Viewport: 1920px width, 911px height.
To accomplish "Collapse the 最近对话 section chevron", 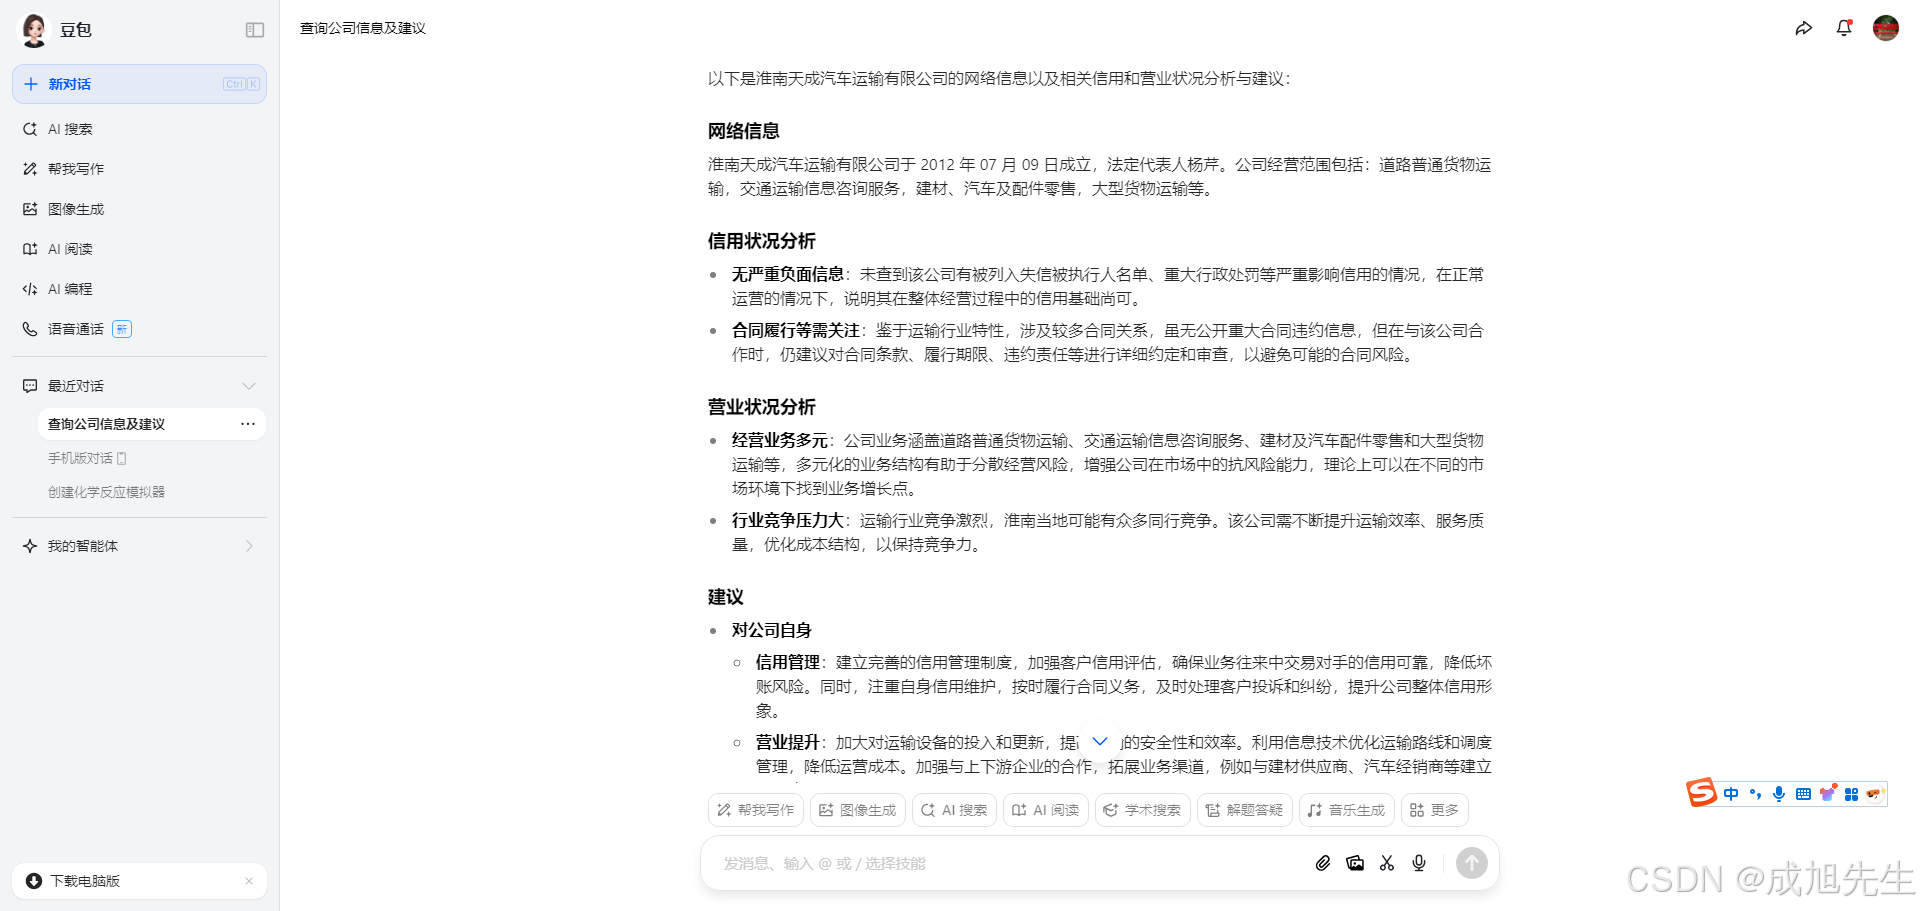I will (x=249, y=386).
